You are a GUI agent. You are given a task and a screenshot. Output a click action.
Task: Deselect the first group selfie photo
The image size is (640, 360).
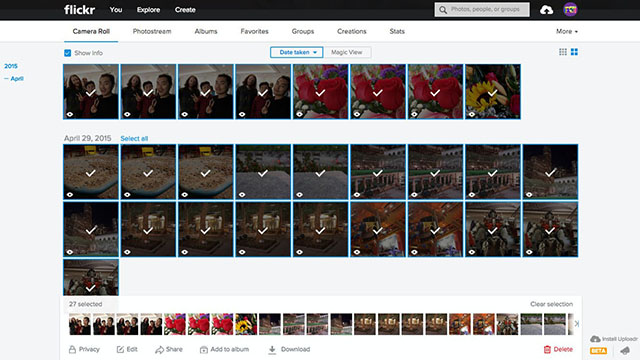pyautogui.click(x=91, y=91)
